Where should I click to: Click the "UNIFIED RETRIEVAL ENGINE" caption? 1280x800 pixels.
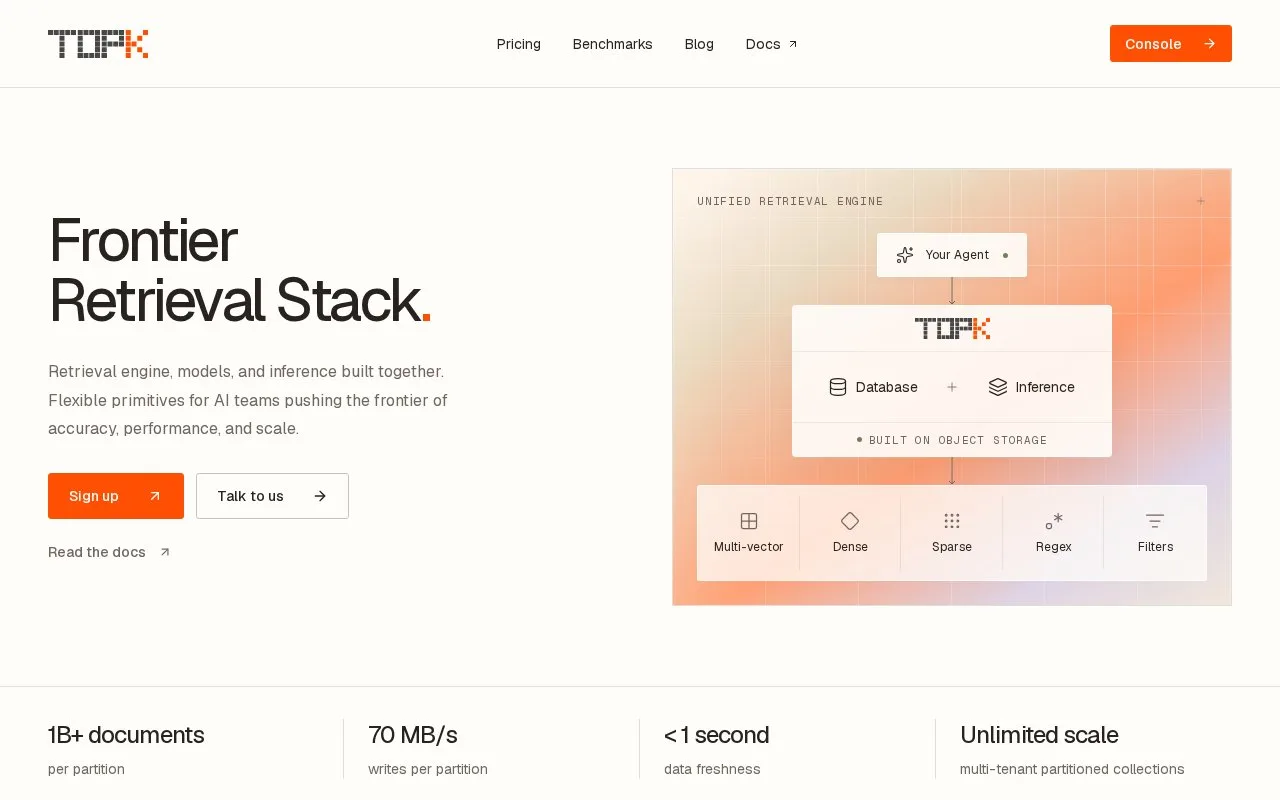790,201
